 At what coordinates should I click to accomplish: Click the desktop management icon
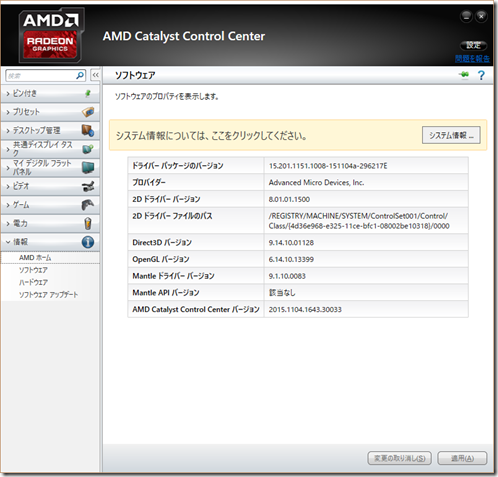coord(88,130)
